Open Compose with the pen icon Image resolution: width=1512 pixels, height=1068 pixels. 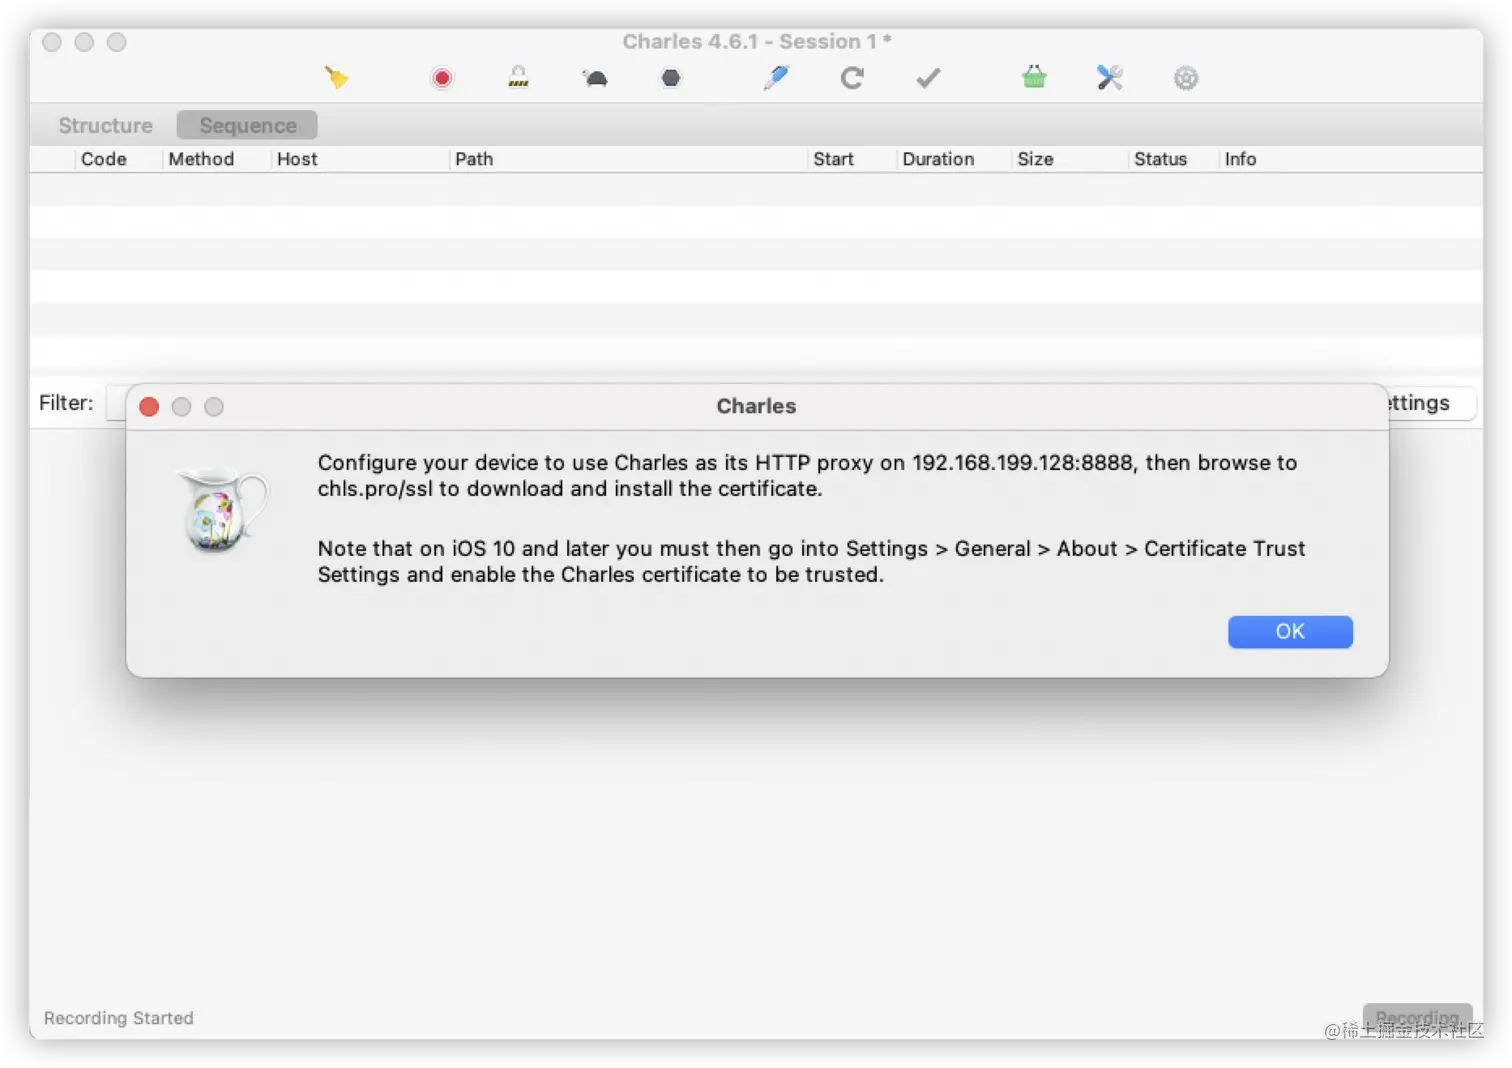coord(776,77)
